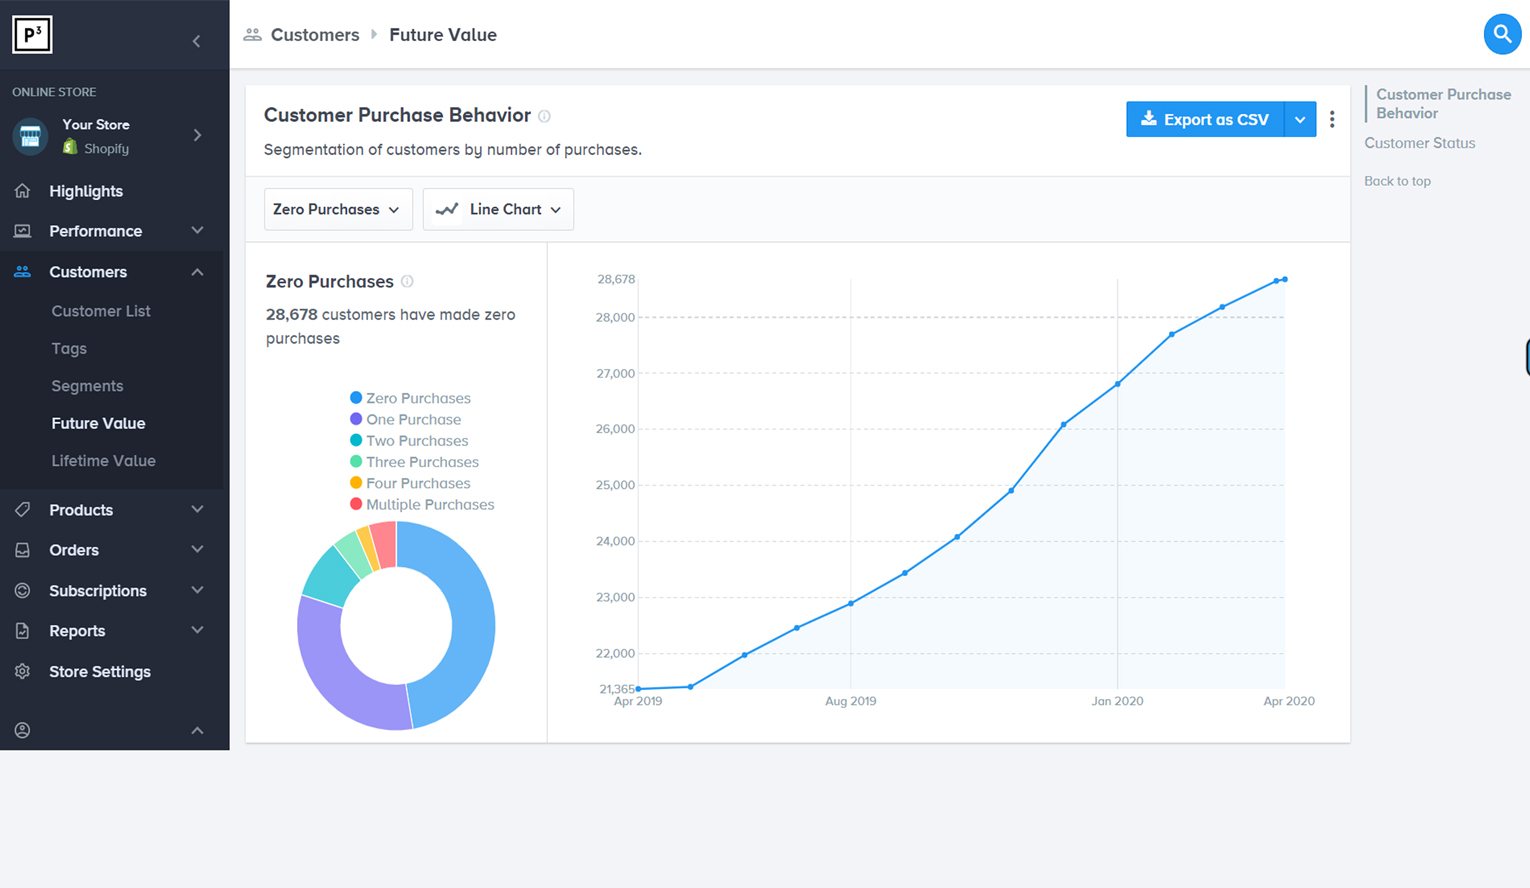1530x888 pixels.
Task: Open the three-dot more options menu
Action: click(1332, 119)
